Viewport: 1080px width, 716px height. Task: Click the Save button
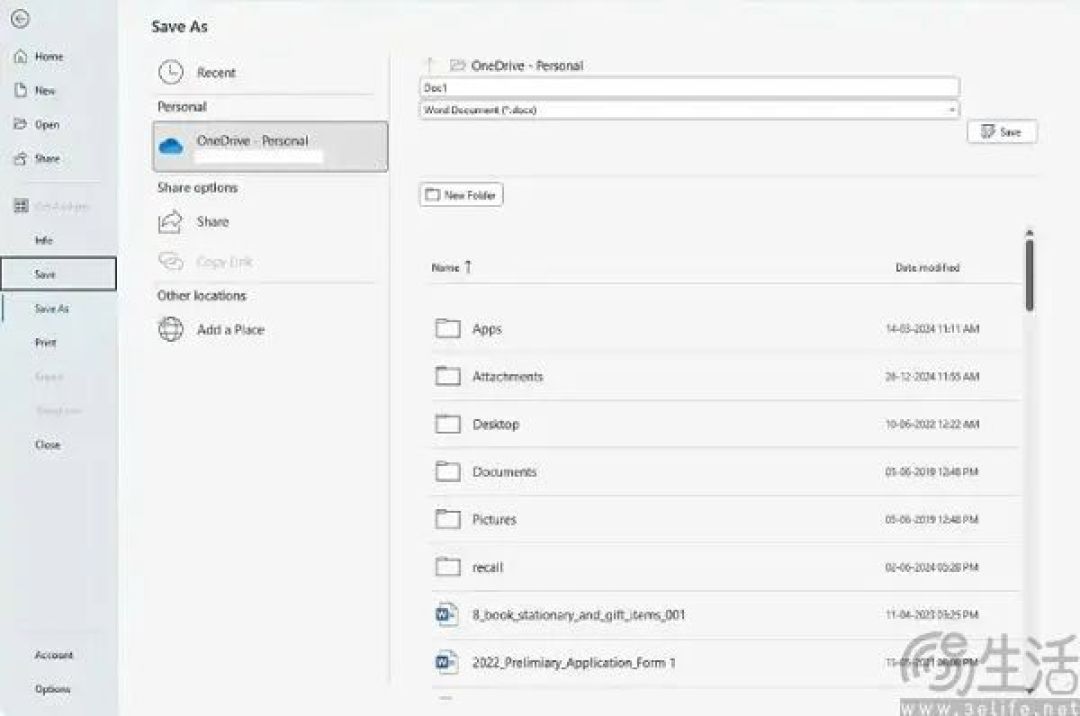click(x=1002, y=132)
